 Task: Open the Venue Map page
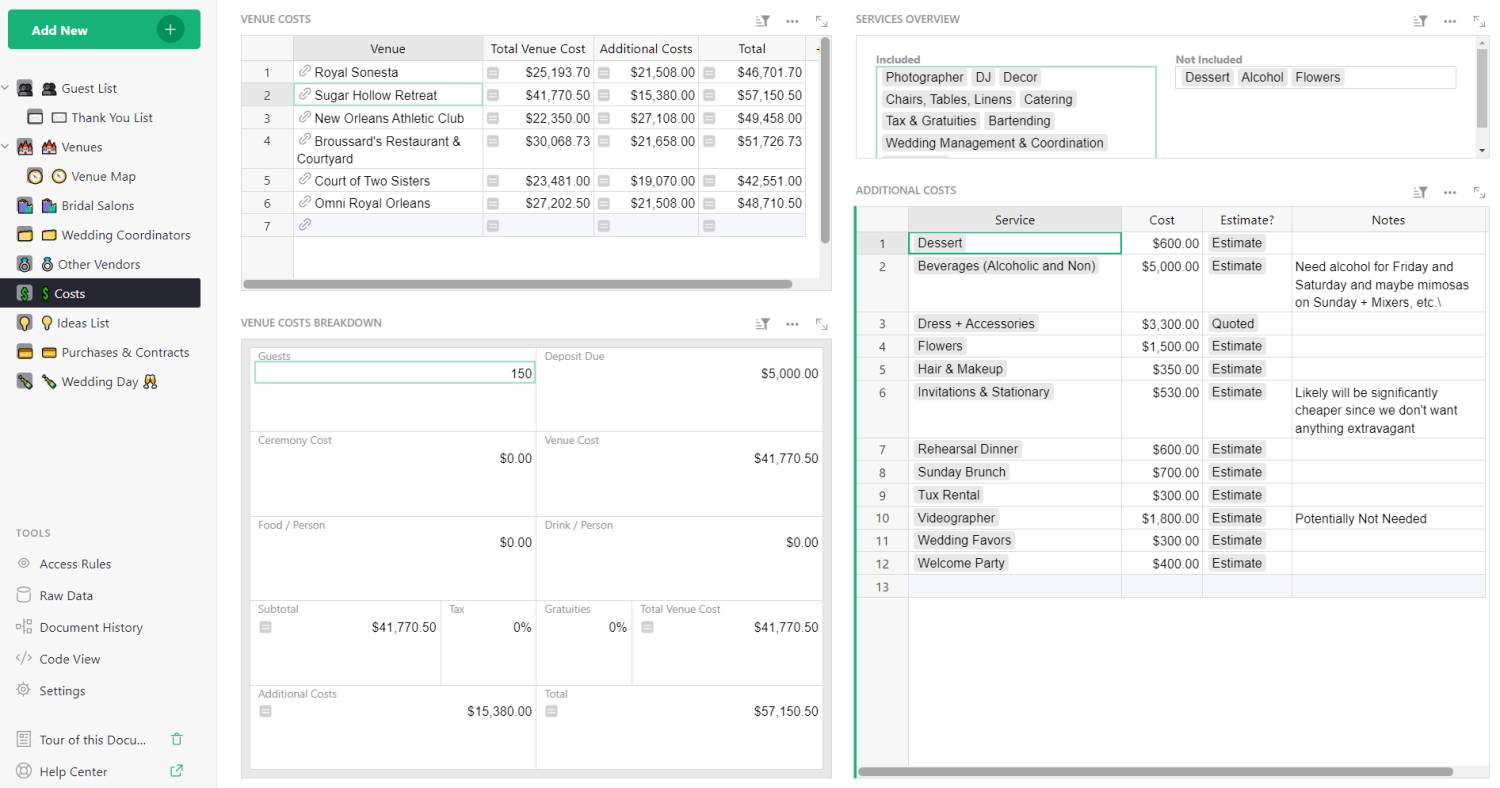pos(103,176)
